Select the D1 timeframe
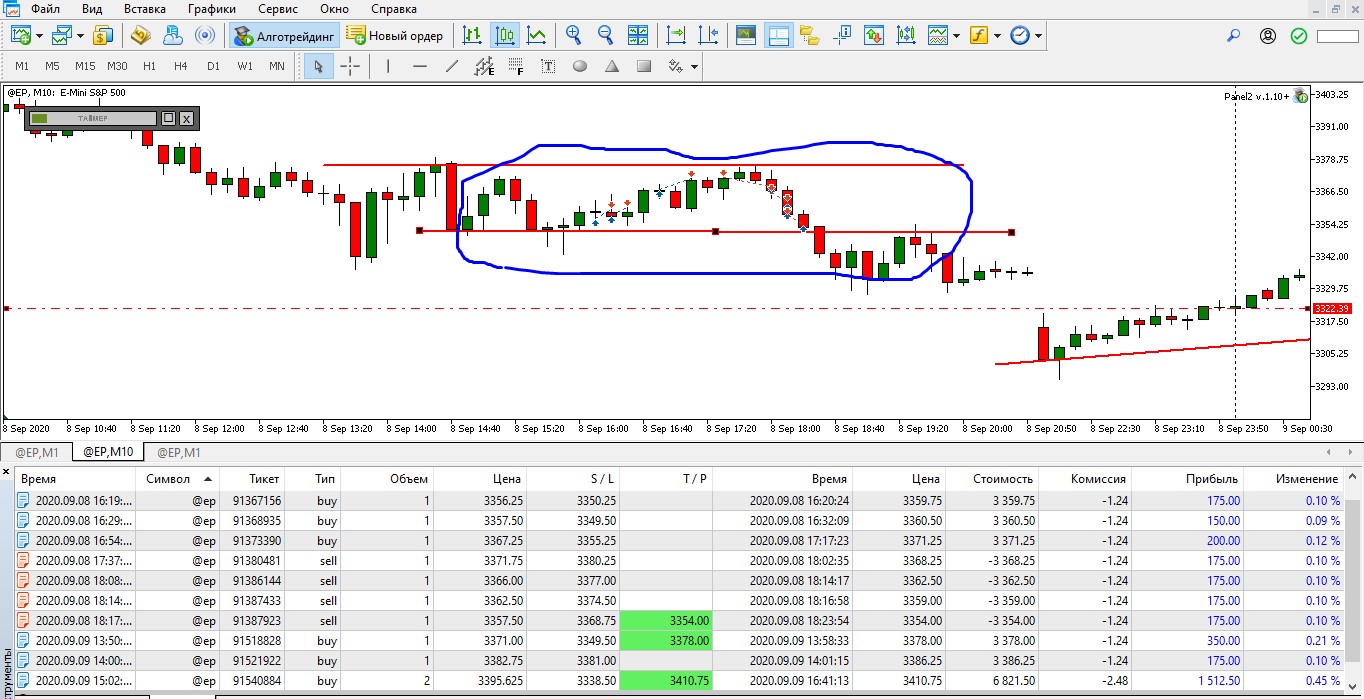 213,67
